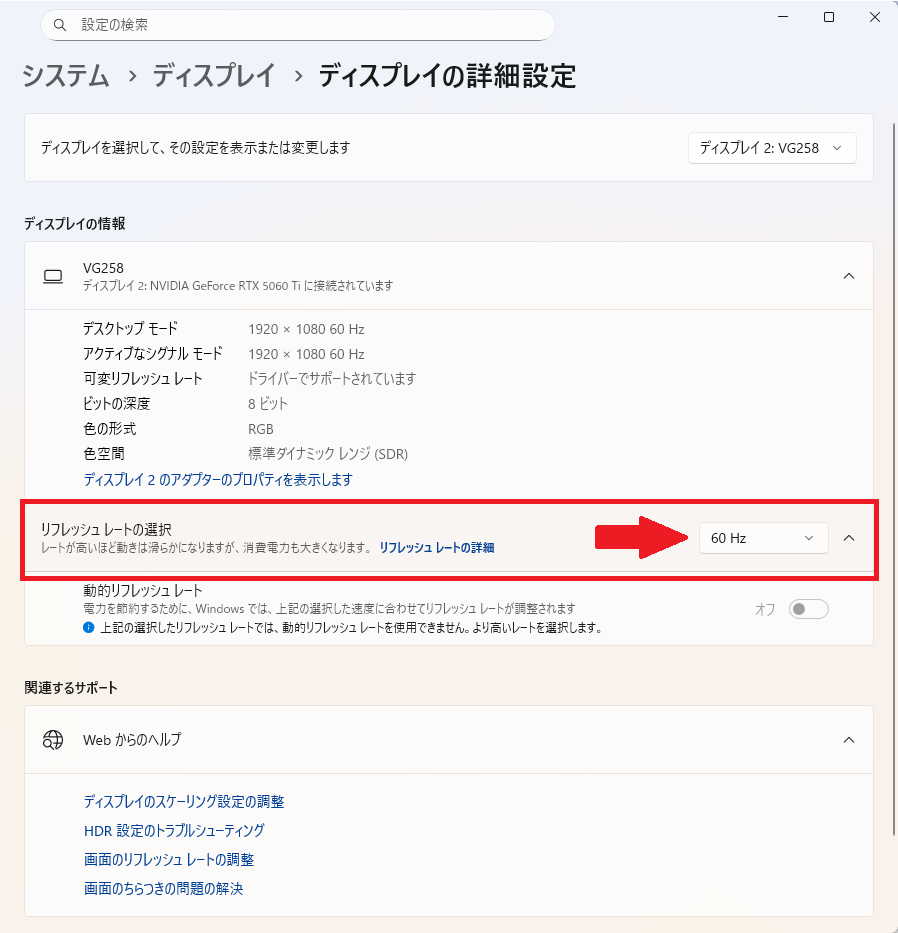Collapse the Web からのヘルプ section
898x933 pixels.
click(x=849, y=740)
